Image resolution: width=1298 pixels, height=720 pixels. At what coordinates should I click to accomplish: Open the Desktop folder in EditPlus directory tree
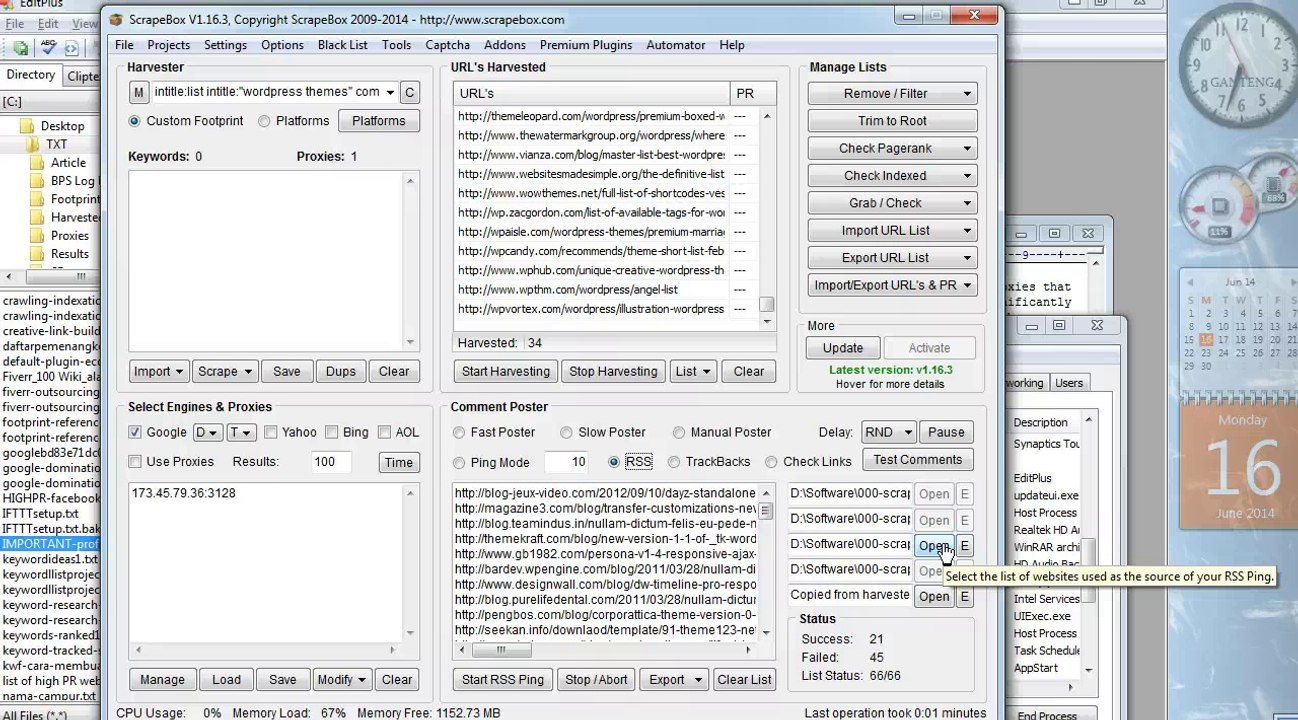click(x=62, y=126)
